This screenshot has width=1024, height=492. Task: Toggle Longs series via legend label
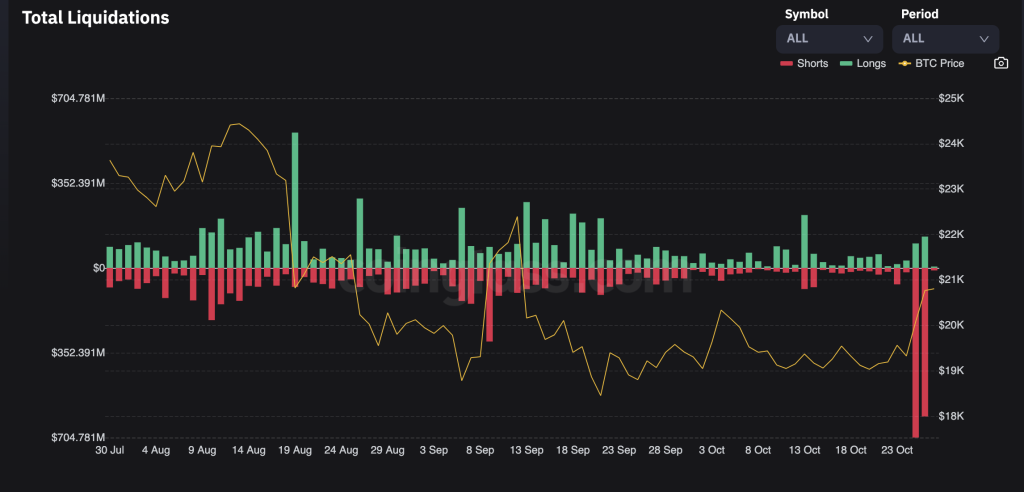(871, 64)
